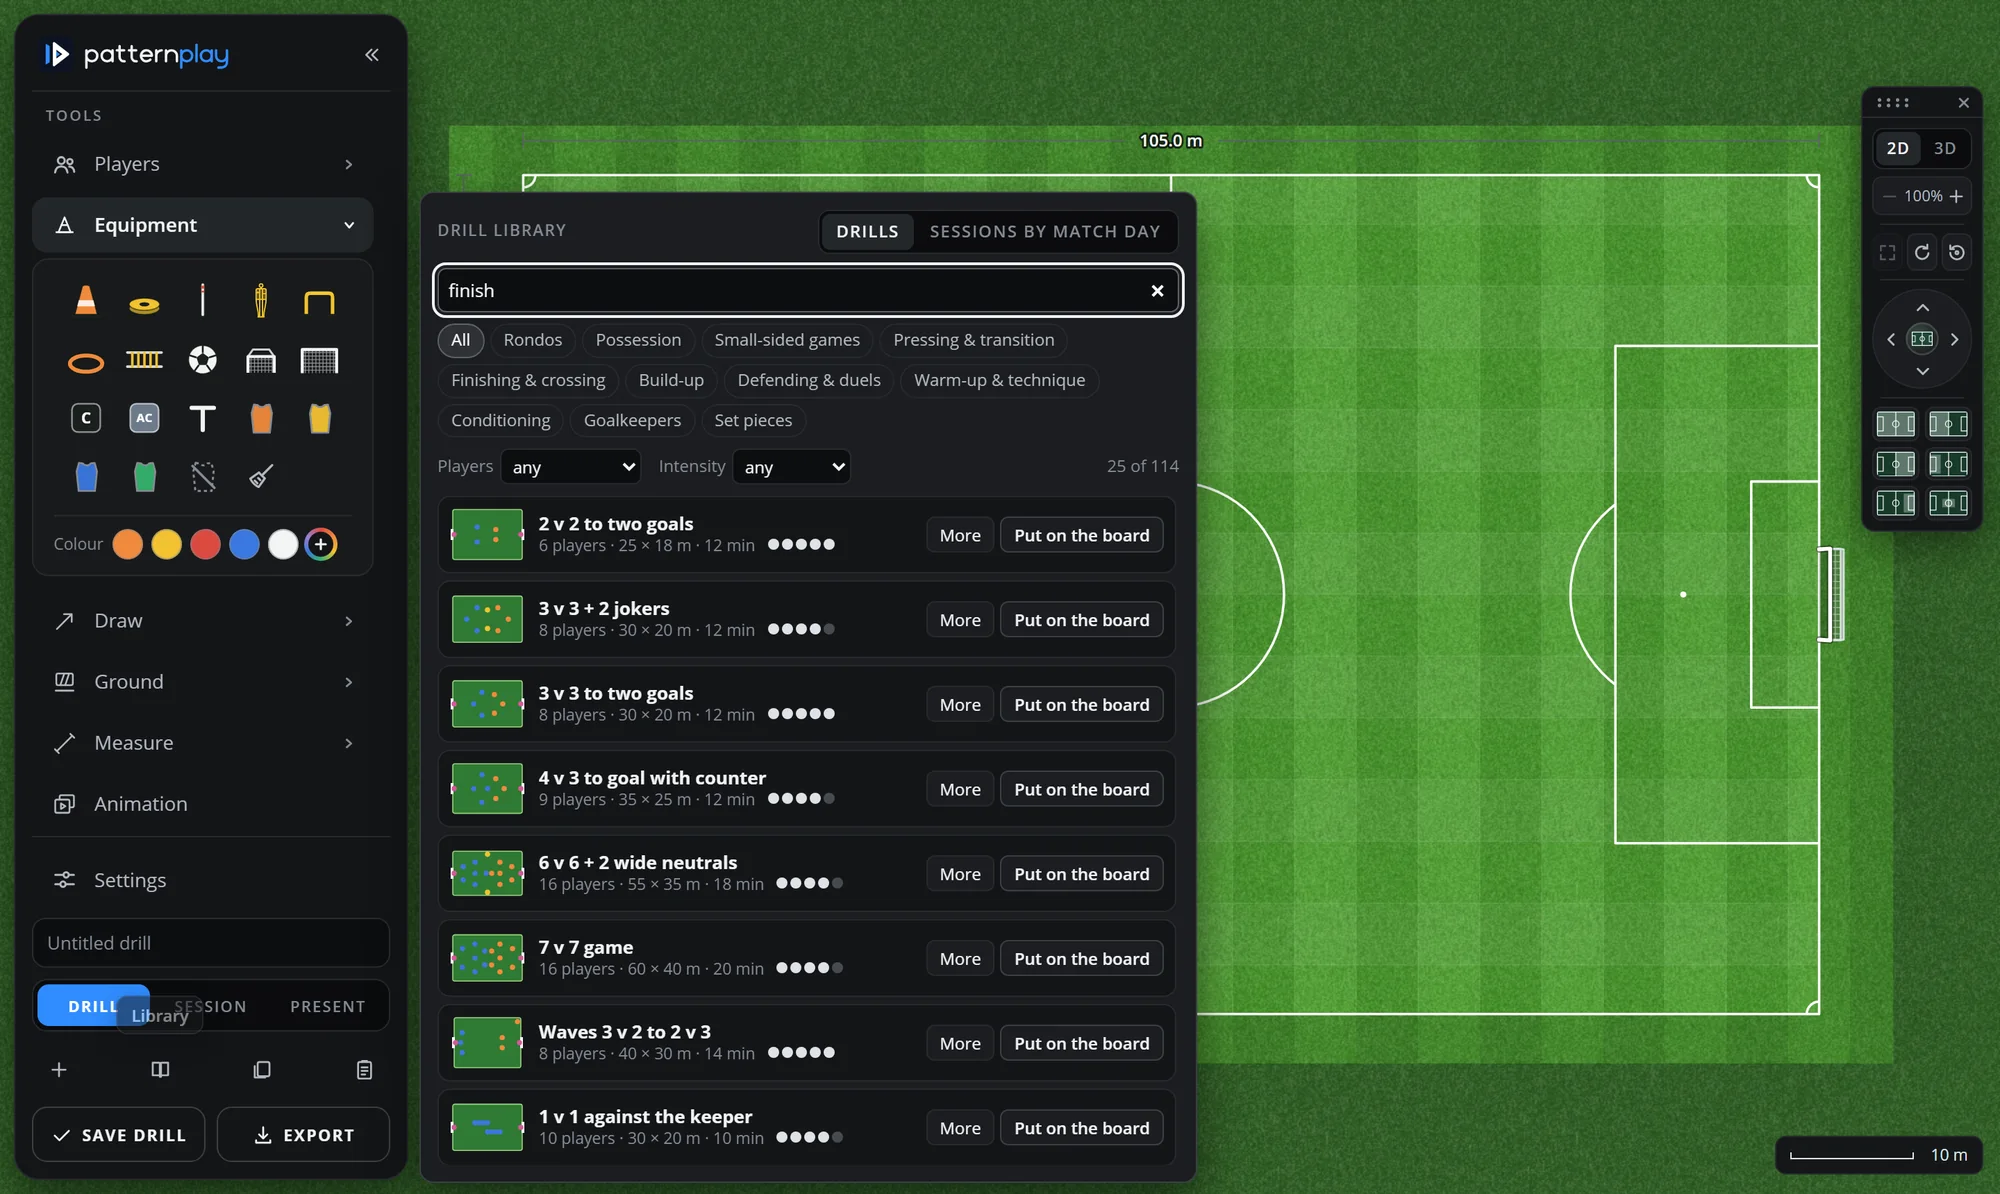This screenshot has width=2000, height=1194.
Task: Toggle the Rondos category filter
Action: coord(533,340)
